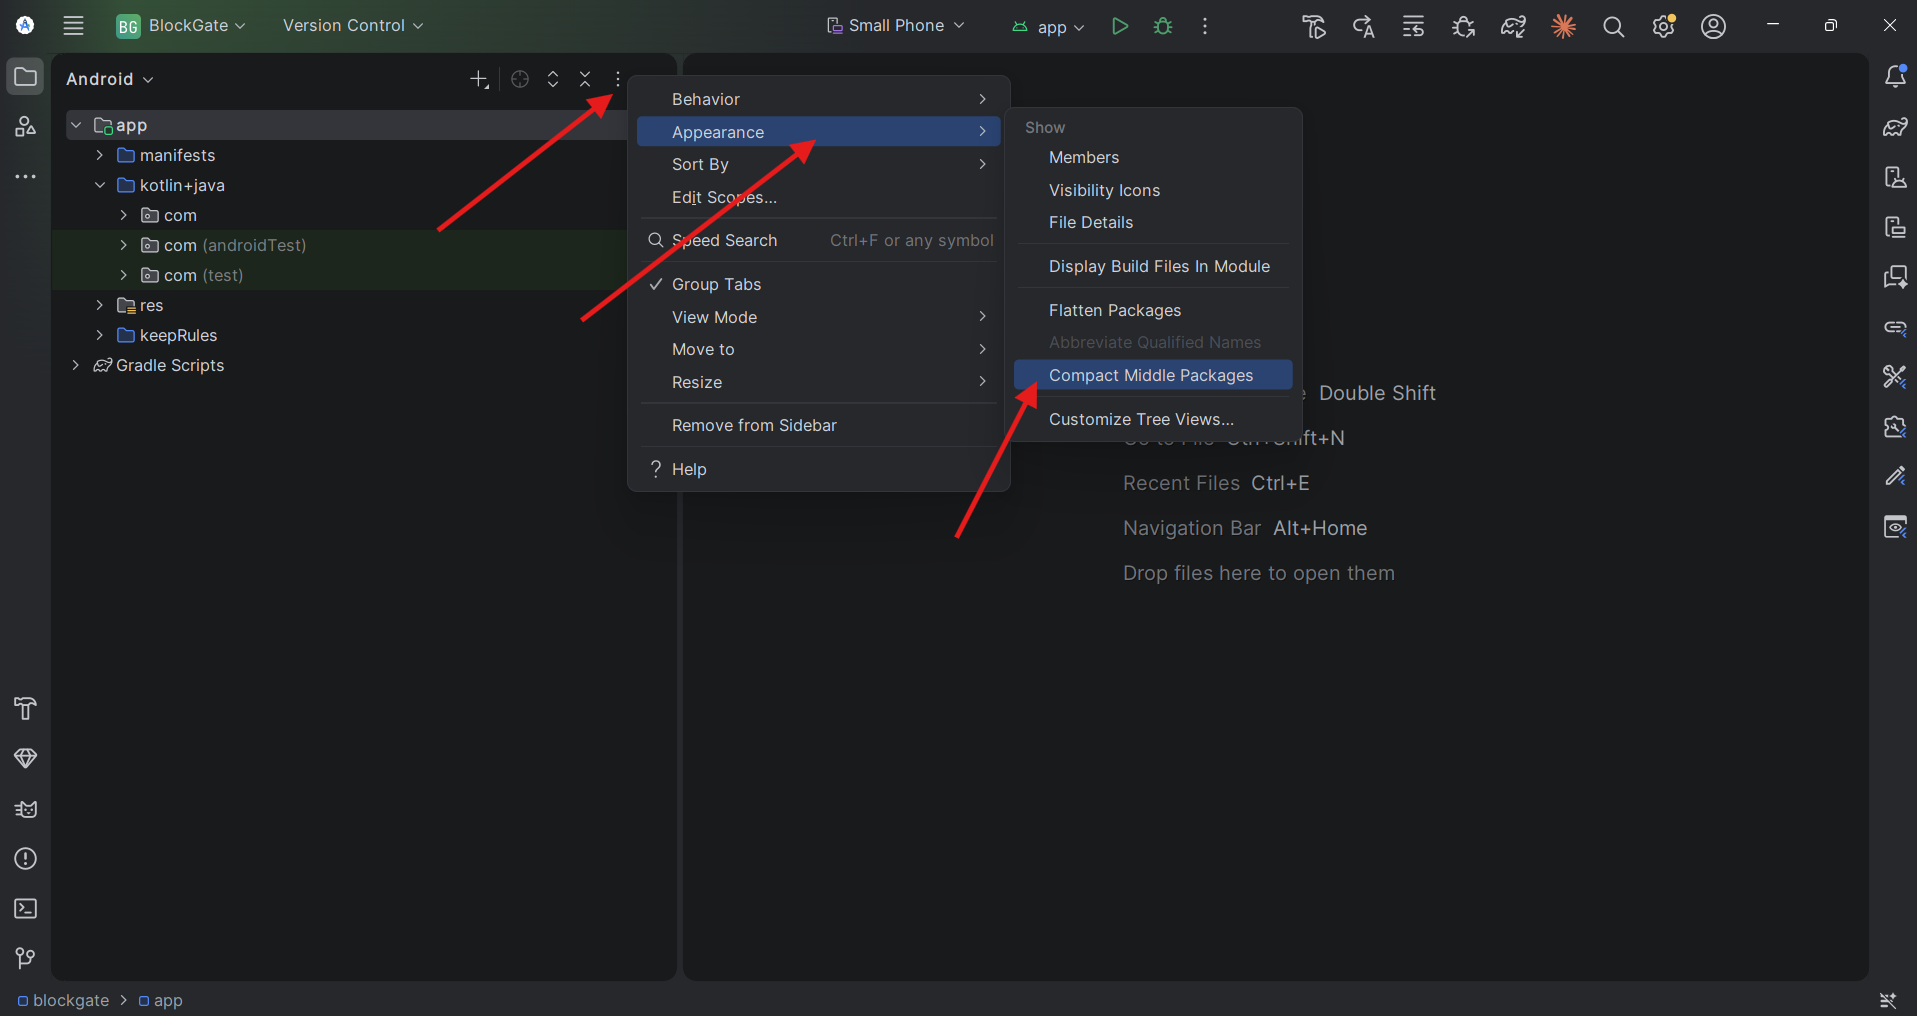Expand the com (androidTest) package
The image size is (1917, 1016).
123,245
